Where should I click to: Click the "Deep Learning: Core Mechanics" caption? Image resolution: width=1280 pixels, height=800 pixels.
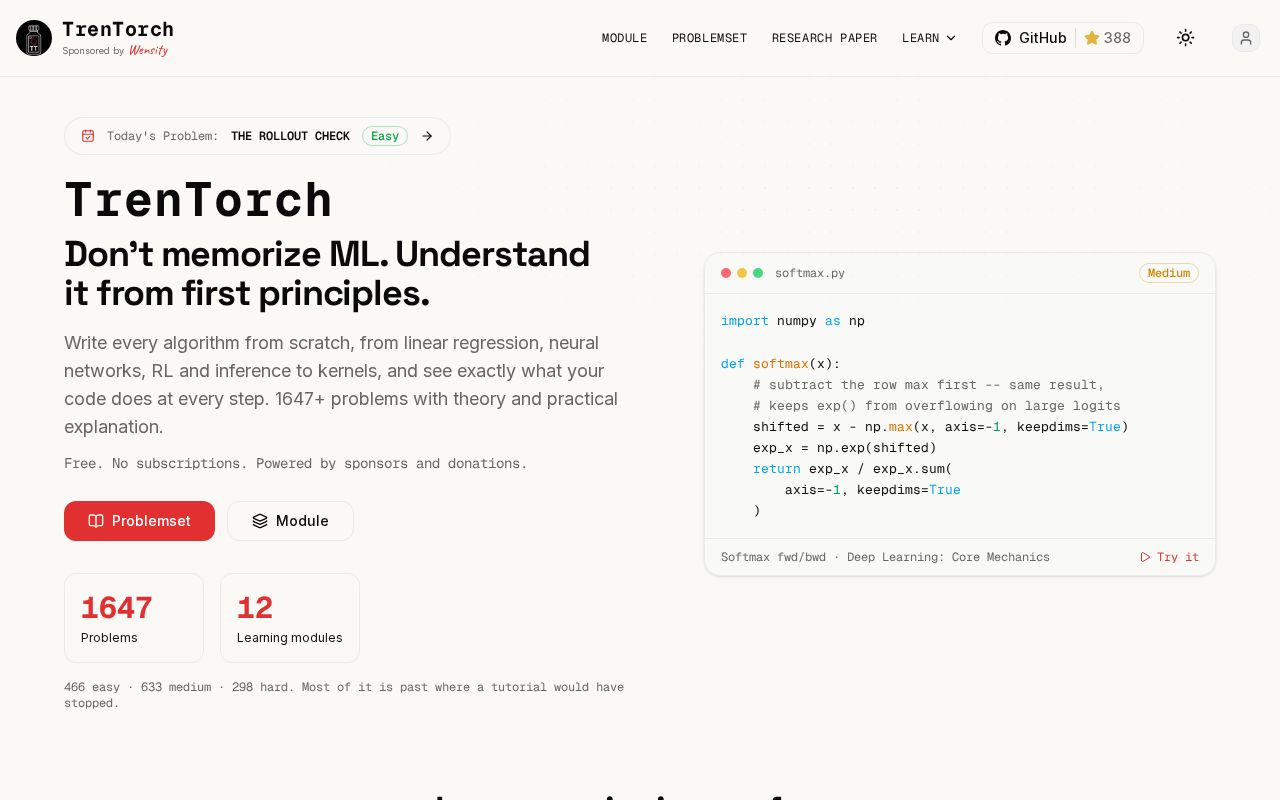click(948, 557)
